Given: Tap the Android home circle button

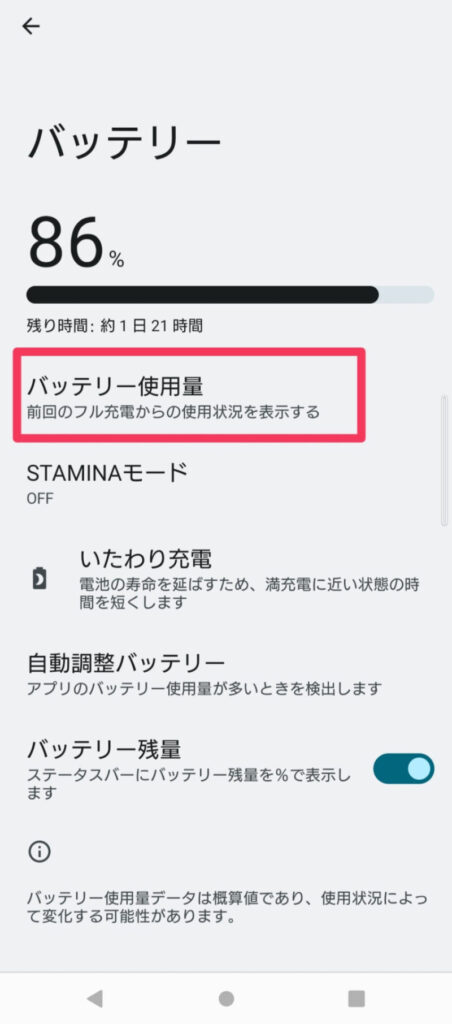Looking at the screenshot, I should pyautogui.click(x=226, y=998).
